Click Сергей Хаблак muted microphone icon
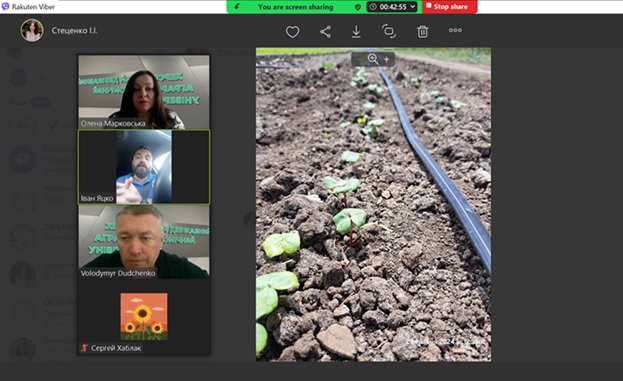This screenshot has height=381, width=623. (x=84, y=348)
